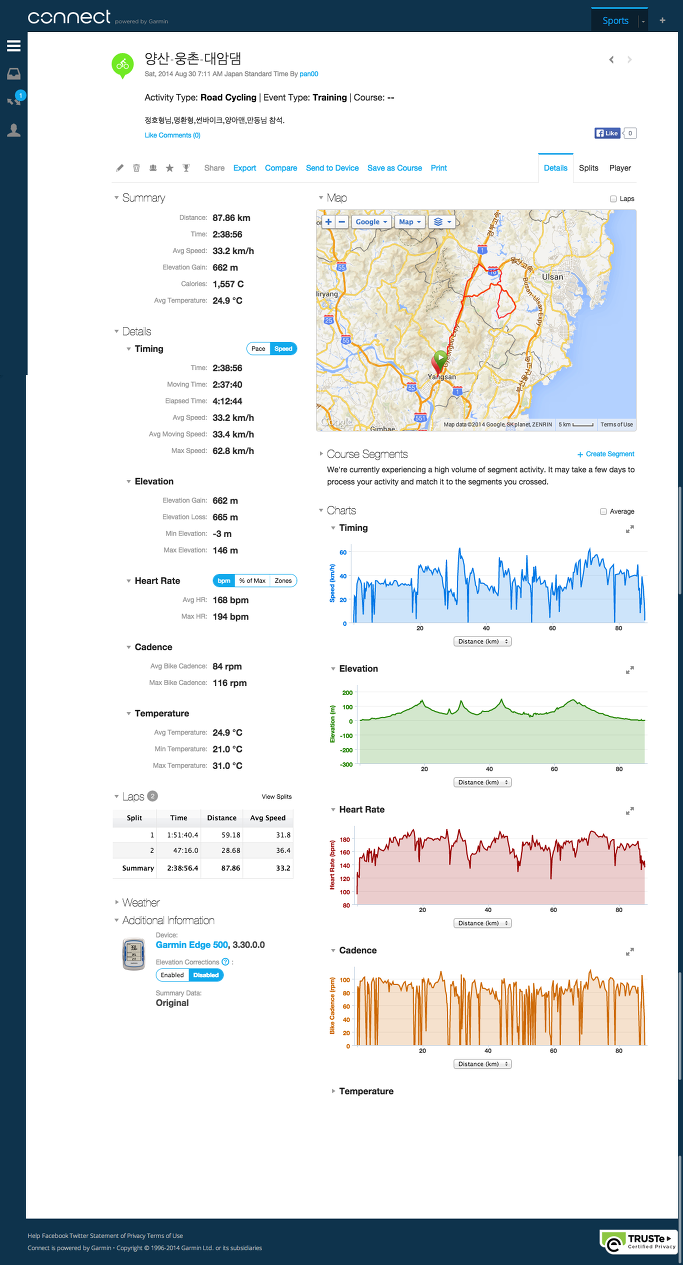Image resolution: width=683 pixels, height=1265 pixels.
Task: Click the privacy group icon
Action: pyautogui.click(x=153, y=168)
